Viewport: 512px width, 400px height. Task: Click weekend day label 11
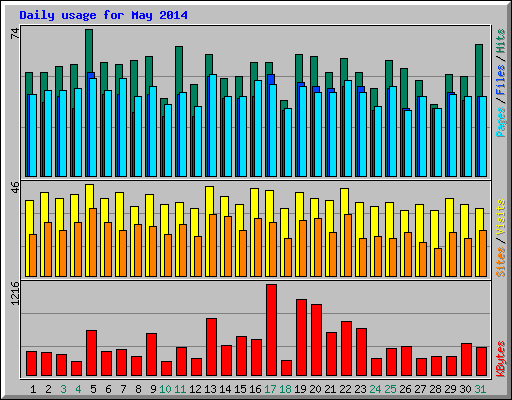[180, 389]
